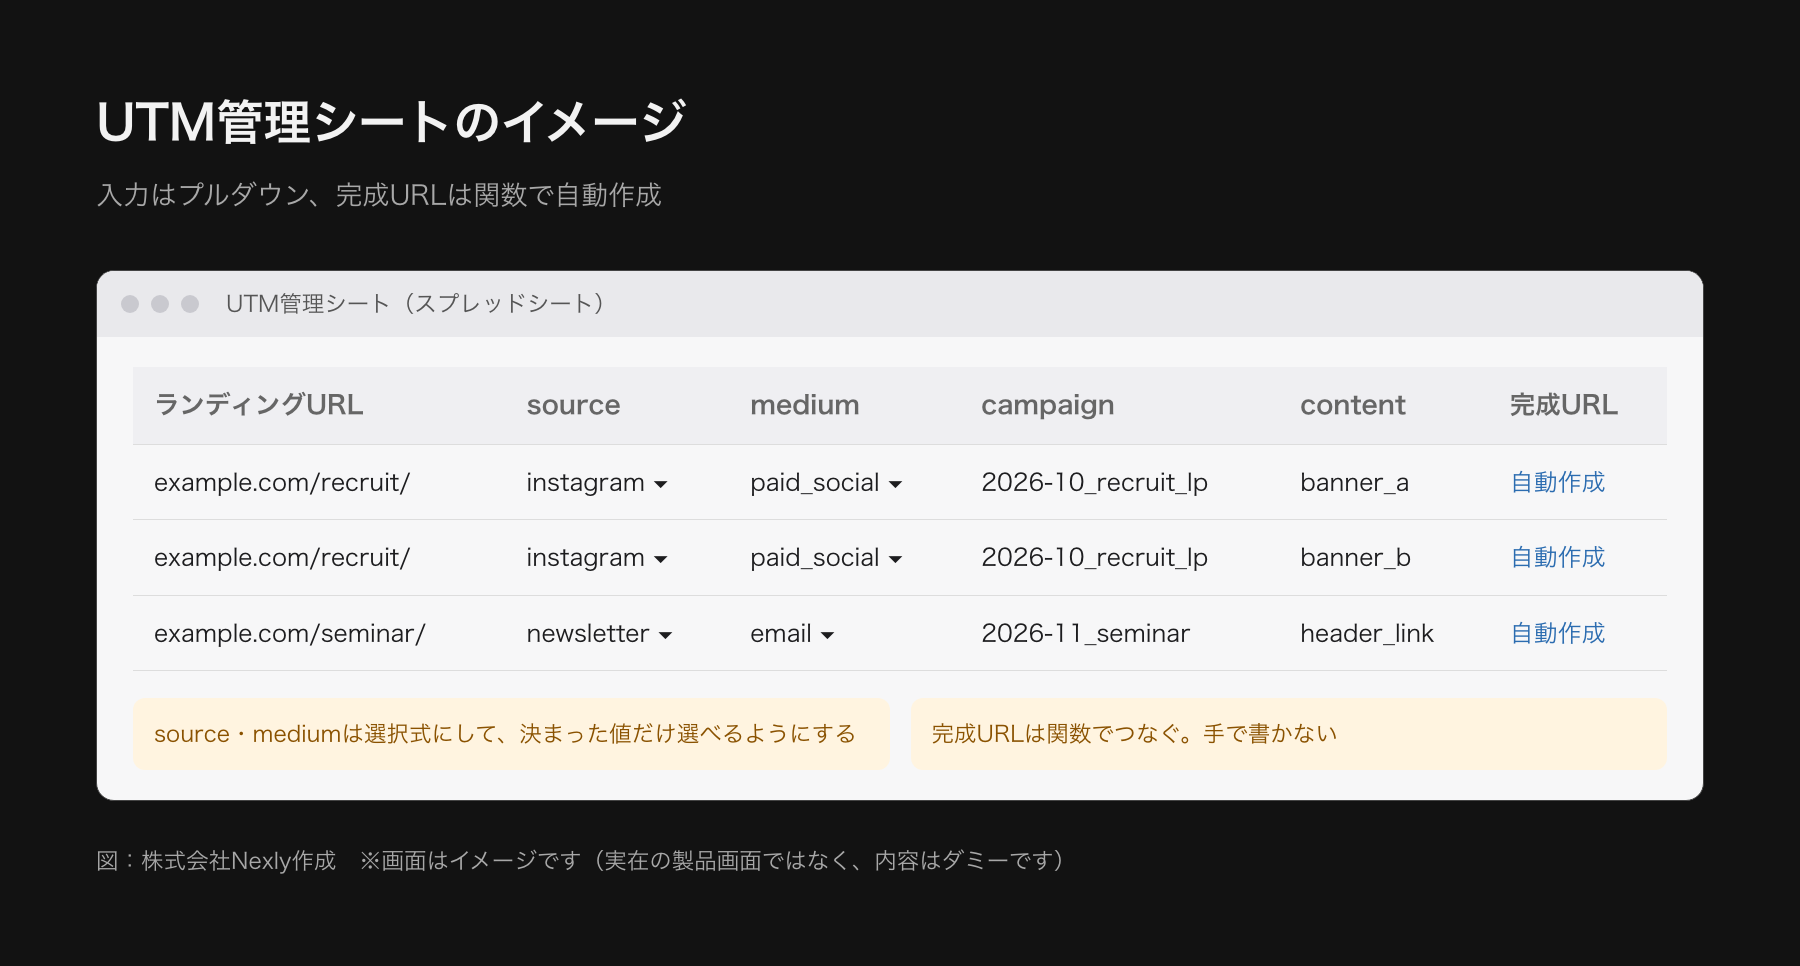Click the subtitle 入力はプルダウン
Screen dimensions: 1800x966
click(379, 195)
